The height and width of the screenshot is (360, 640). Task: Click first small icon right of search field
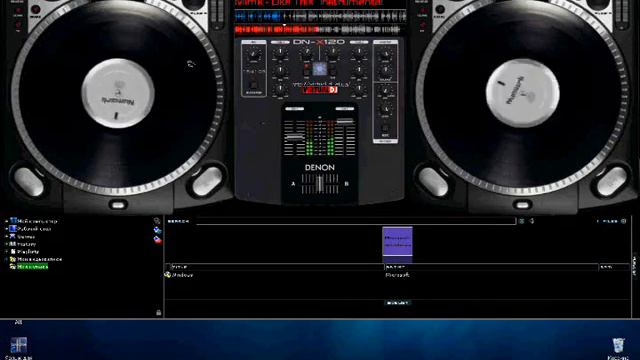point(522,221)
